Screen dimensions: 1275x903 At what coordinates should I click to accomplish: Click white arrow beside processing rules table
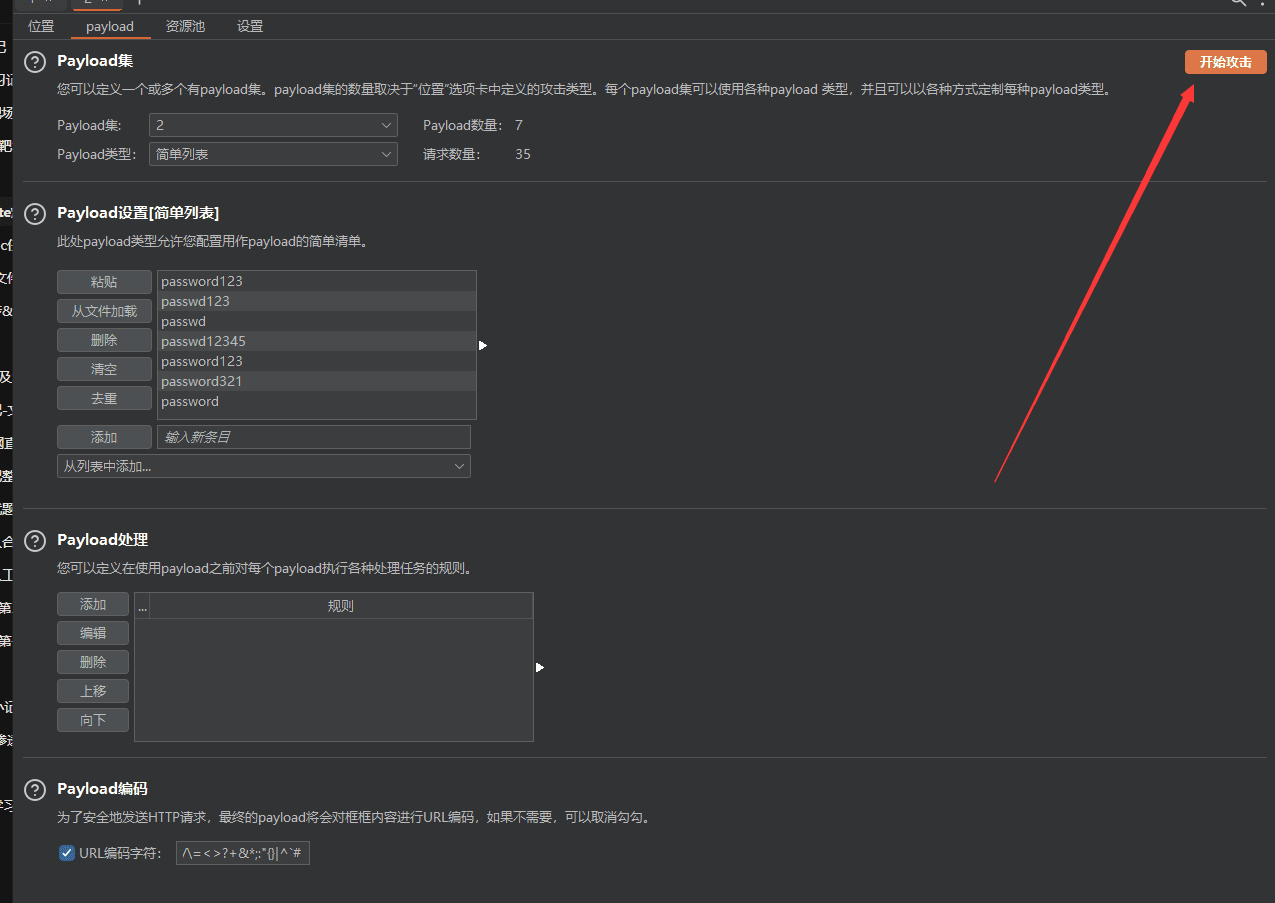tap(540, 667)
